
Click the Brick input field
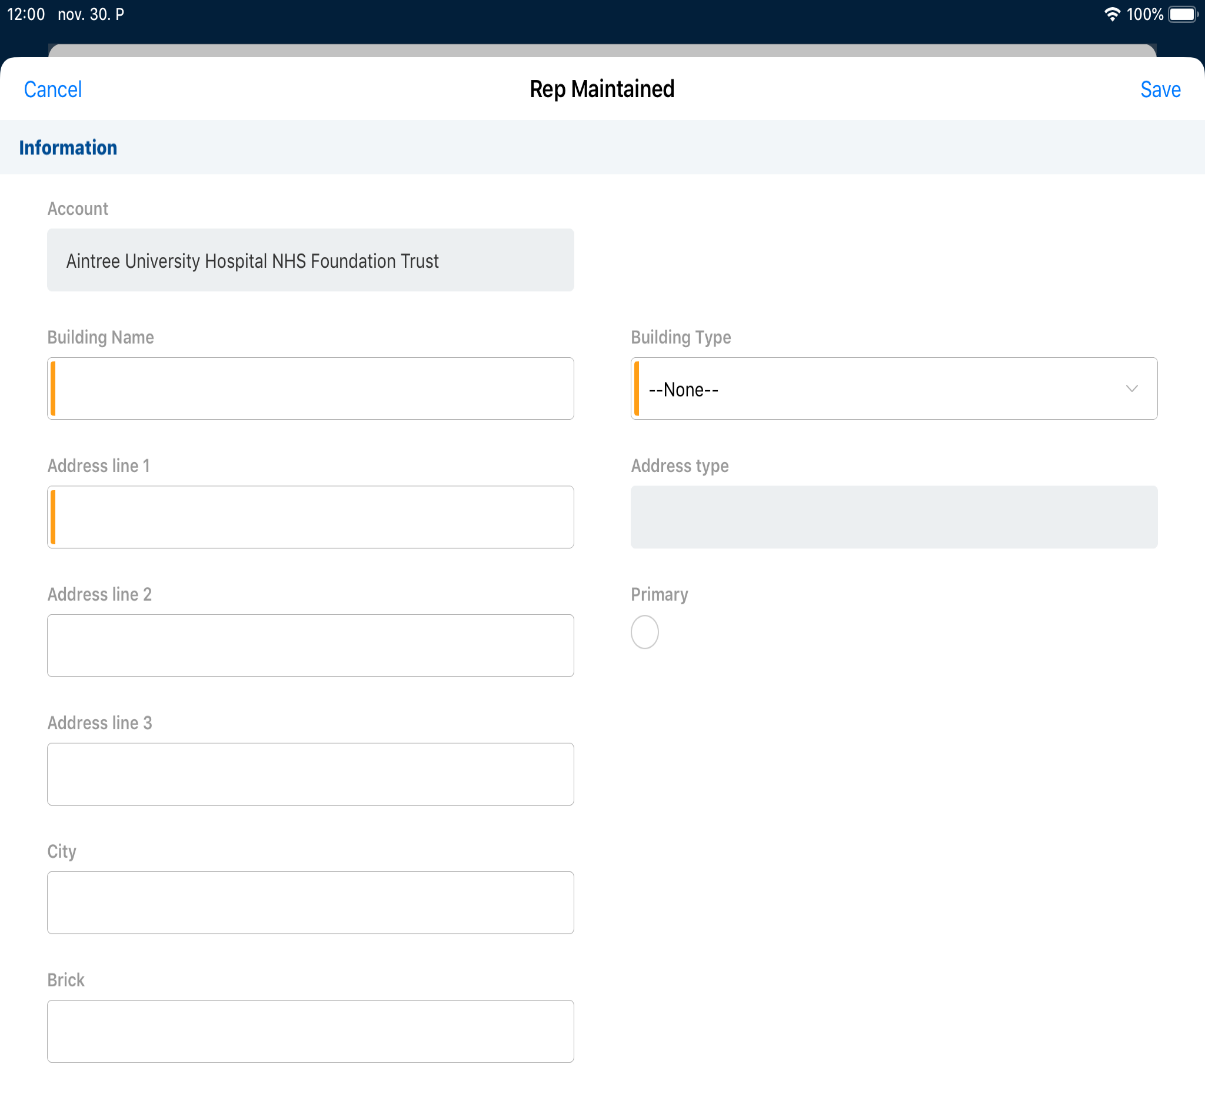click(x=310, y=1031)
